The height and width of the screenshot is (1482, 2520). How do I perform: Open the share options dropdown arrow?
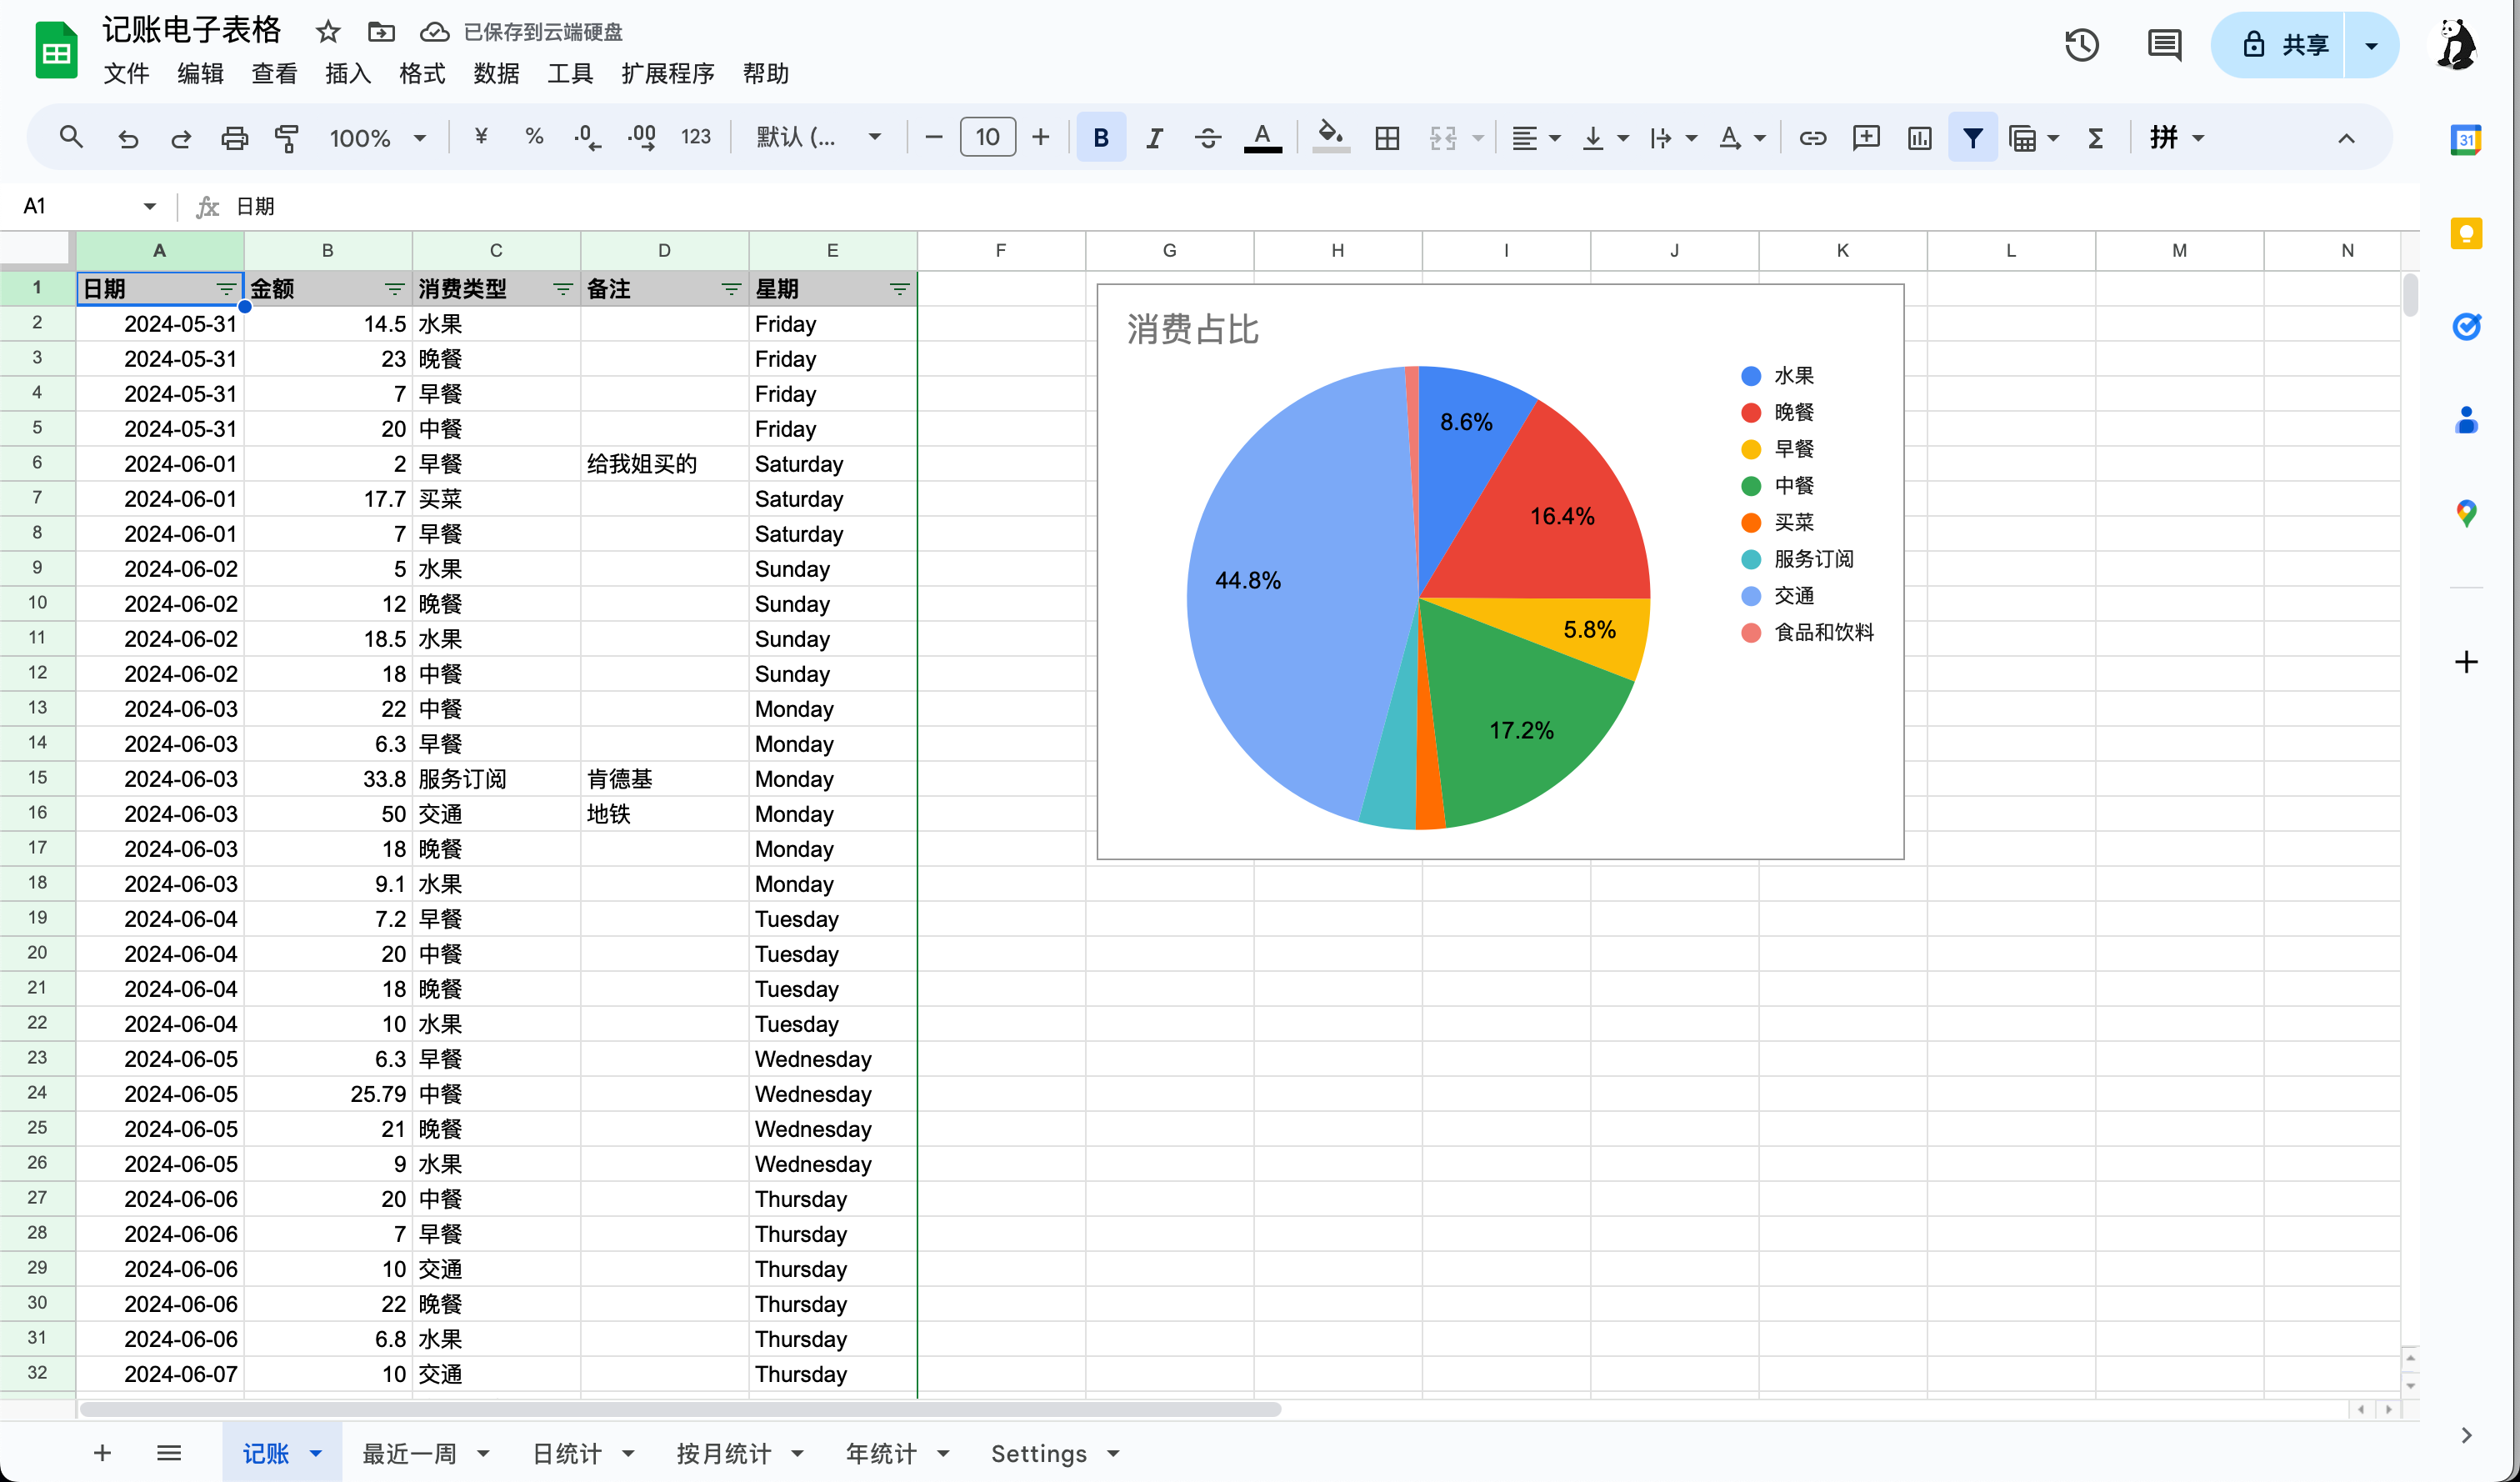pos(2371,45)
